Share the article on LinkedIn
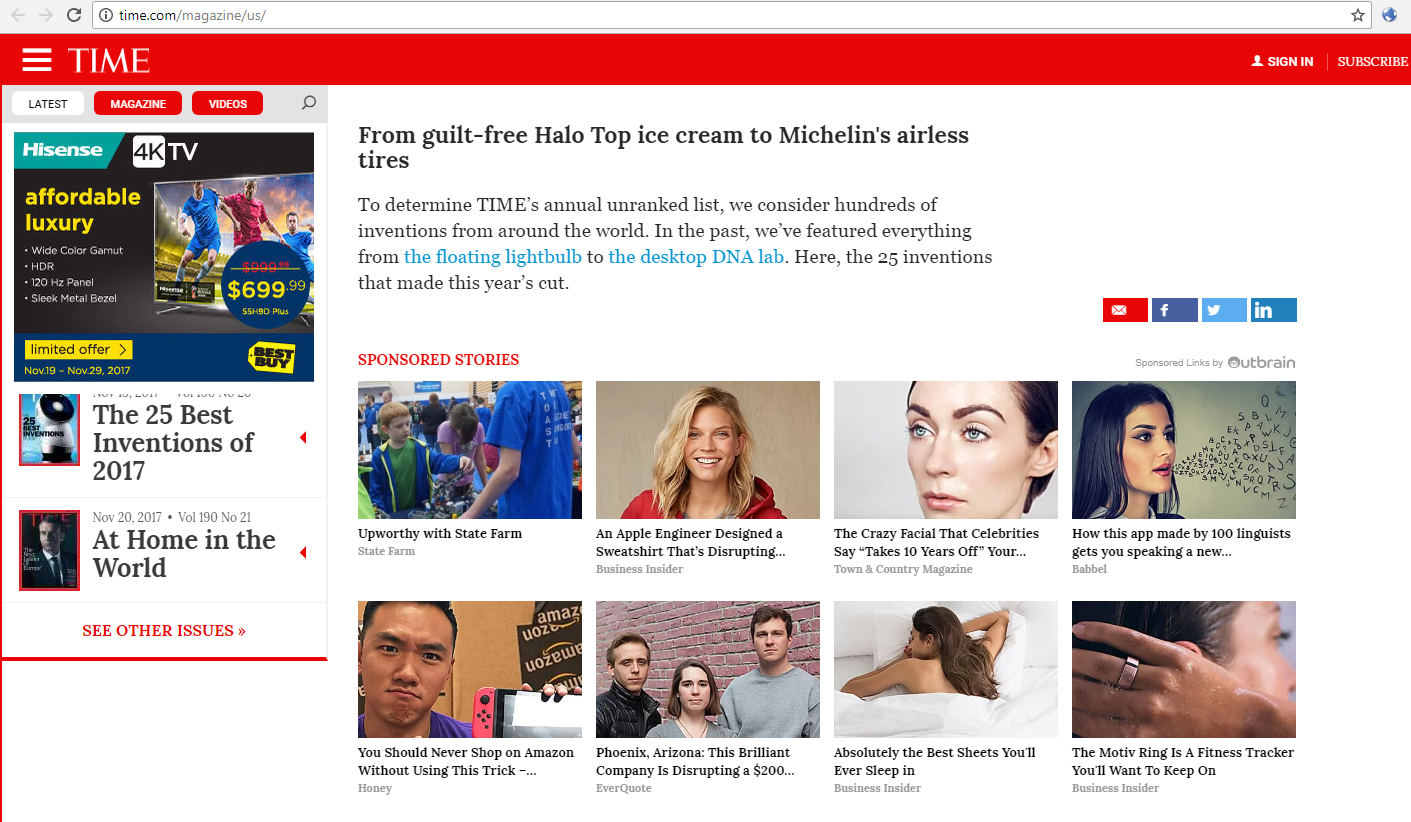The width and height of the screenshot is (1411, 822). coord(1274,310)
